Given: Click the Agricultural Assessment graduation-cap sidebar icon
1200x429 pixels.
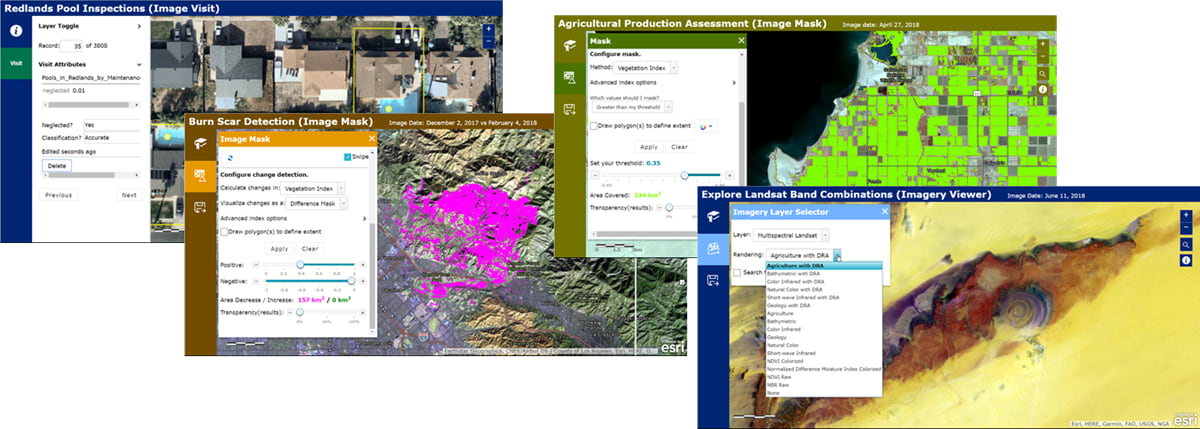Looking at the screenshot, I should click(569, 45).
